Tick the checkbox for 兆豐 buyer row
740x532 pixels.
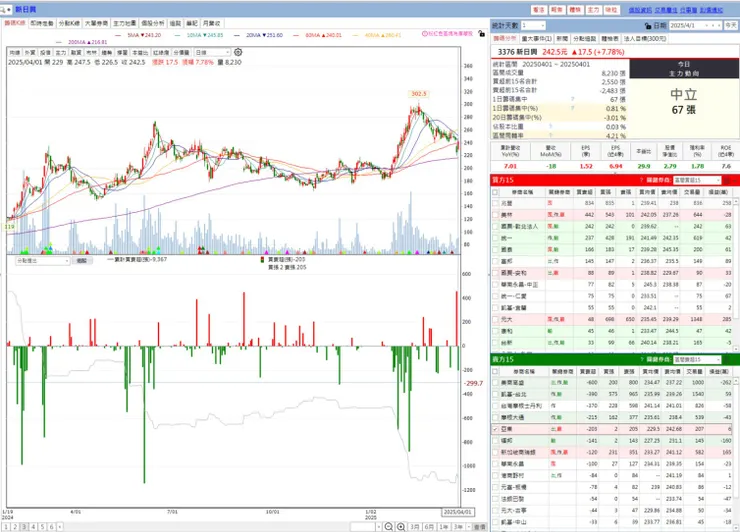coord(495,203)
